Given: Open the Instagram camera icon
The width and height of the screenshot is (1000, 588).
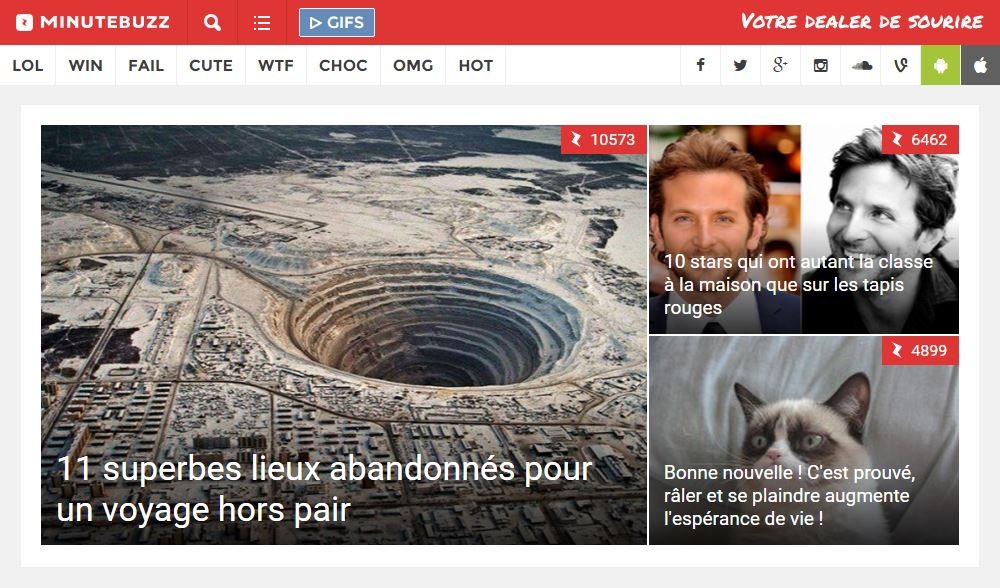Looking at the screenshot, I should pyautogui.click(x=820, y=65).
